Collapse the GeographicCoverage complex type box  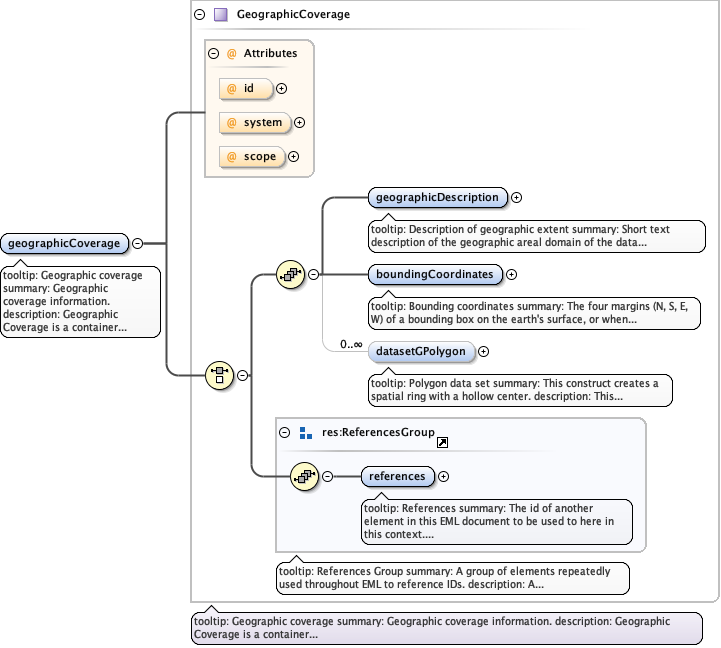point(200,15)
